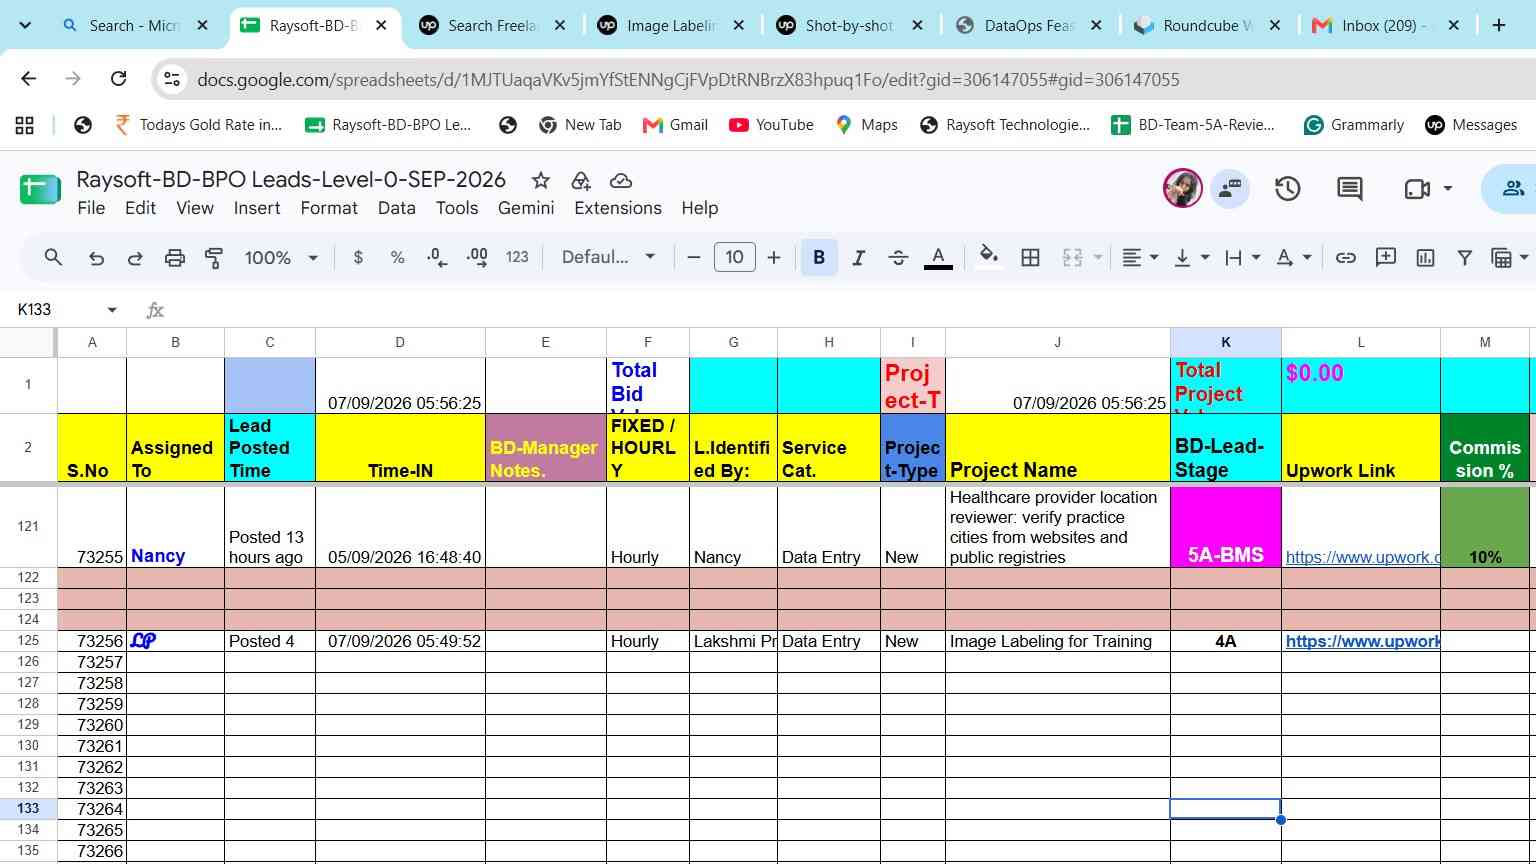Click the Print icon in toolbar
The image size is (1536, 864).
175,258
